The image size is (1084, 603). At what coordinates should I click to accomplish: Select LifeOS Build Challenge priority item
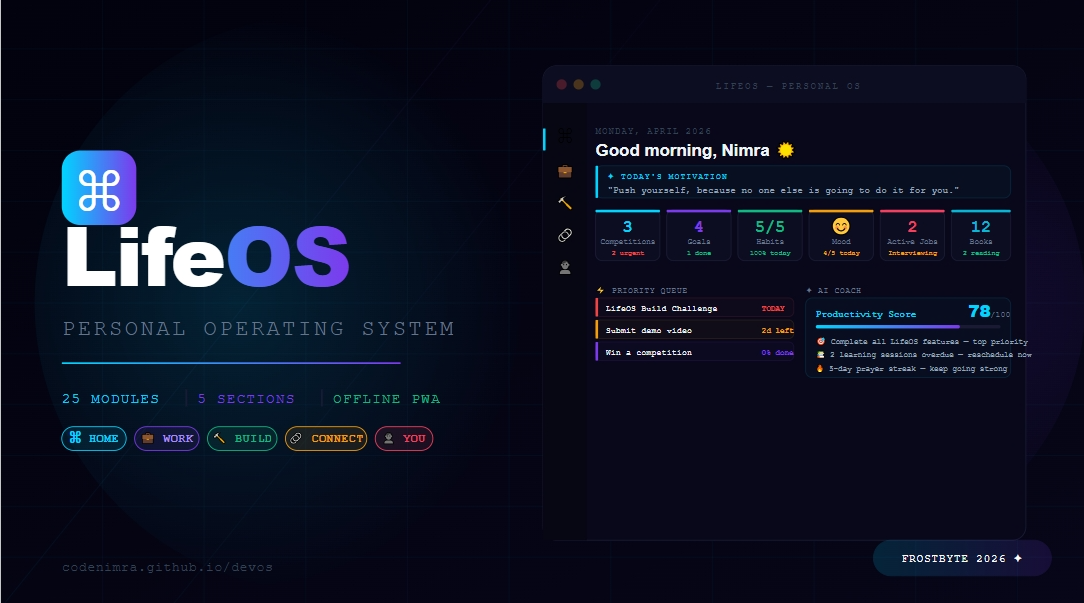pos(695,308)
